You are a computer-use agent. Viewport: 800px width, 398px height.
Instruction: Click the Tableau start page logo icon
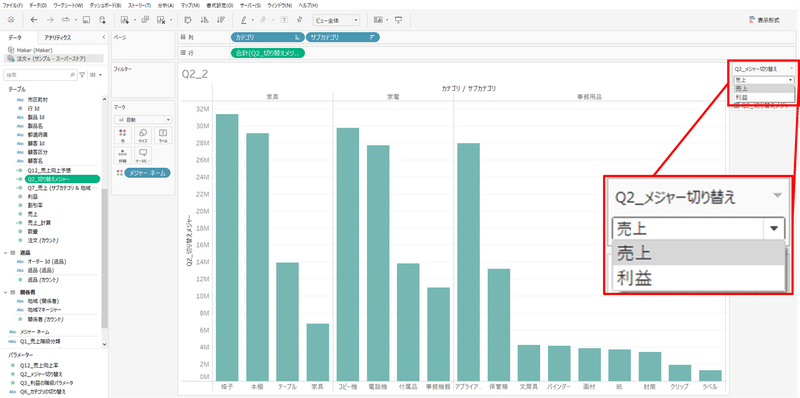[x=11, y=20]
